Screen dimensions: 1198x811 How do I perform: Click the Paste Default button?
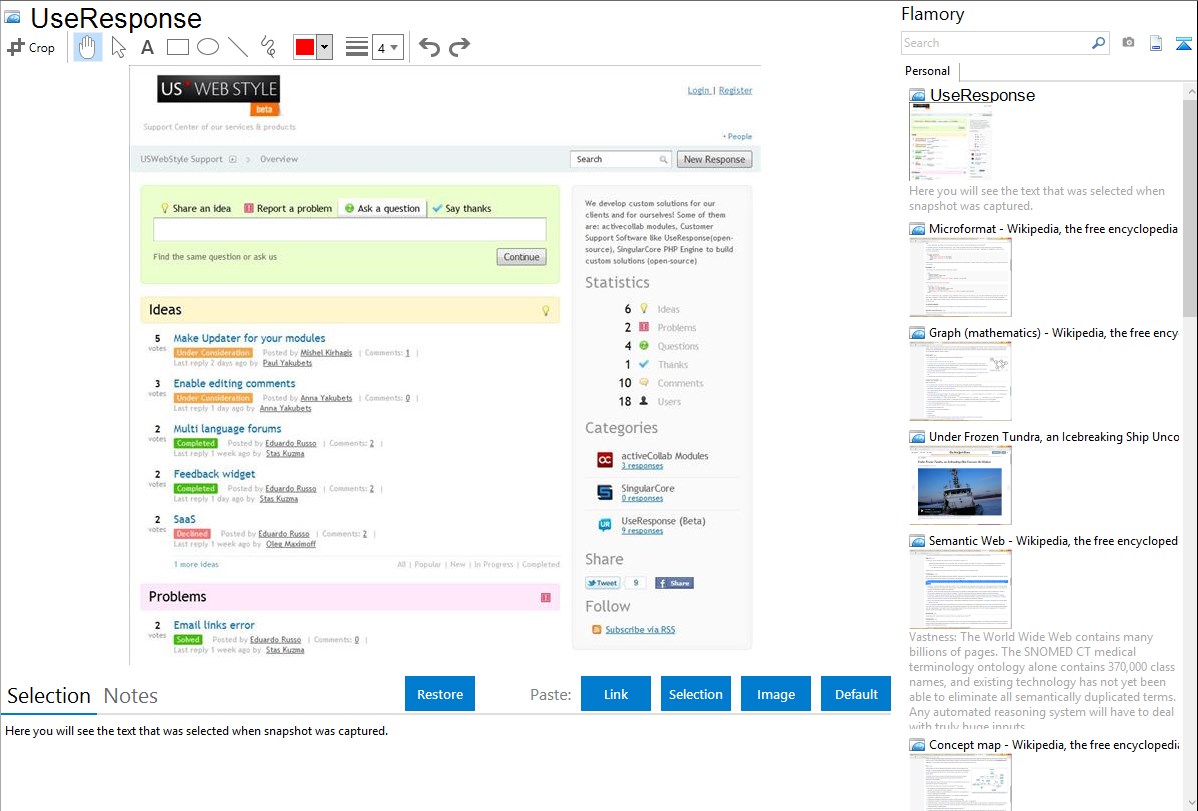(x=856, y=694)
